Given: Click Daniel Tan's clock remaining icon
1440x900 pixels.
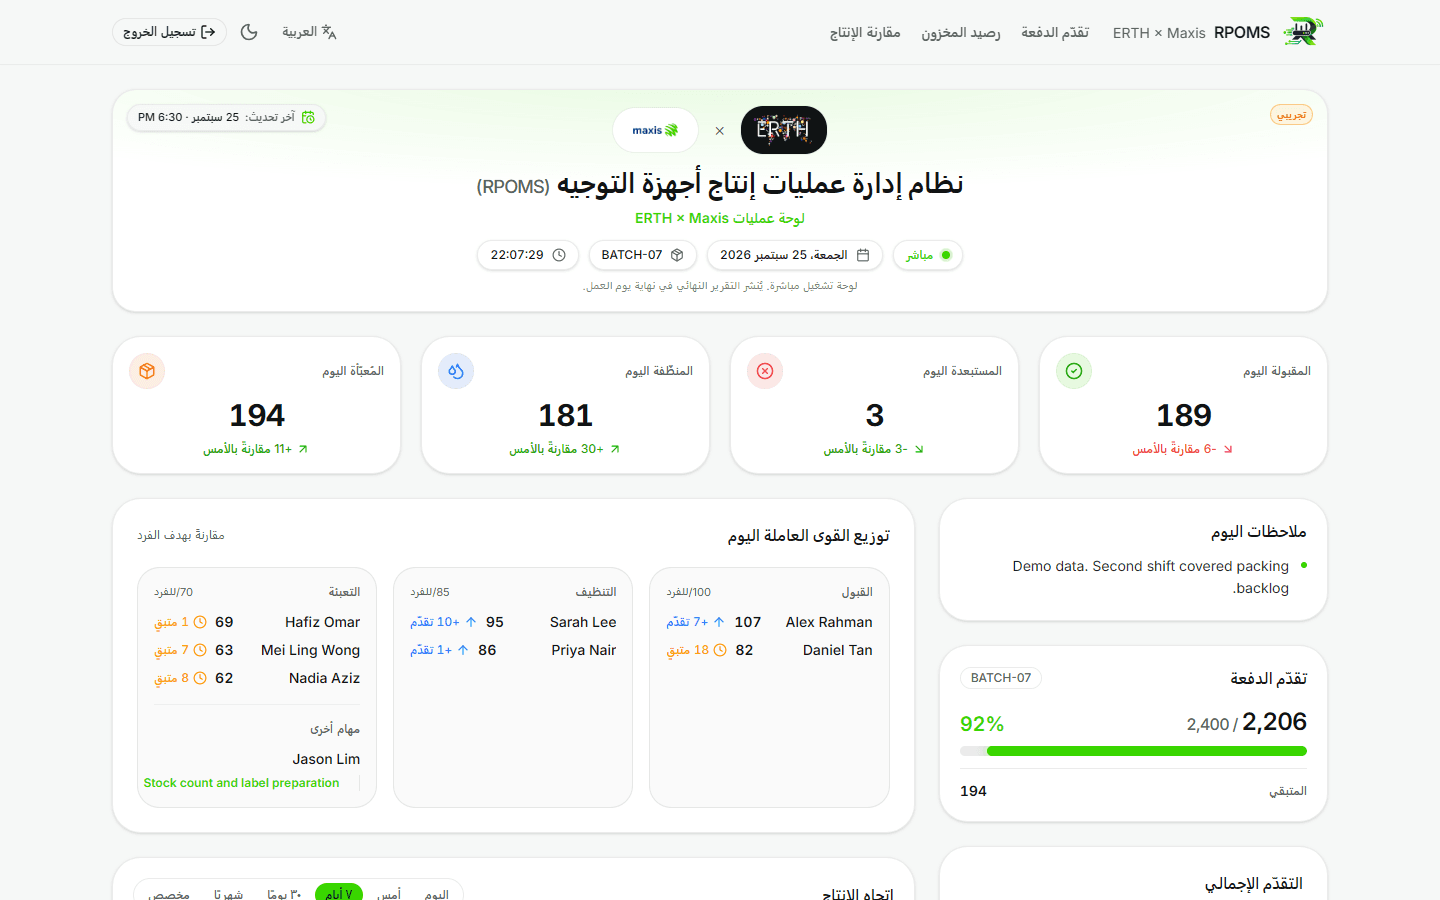Looking at the screenshot, I should [x=720, y=650].
